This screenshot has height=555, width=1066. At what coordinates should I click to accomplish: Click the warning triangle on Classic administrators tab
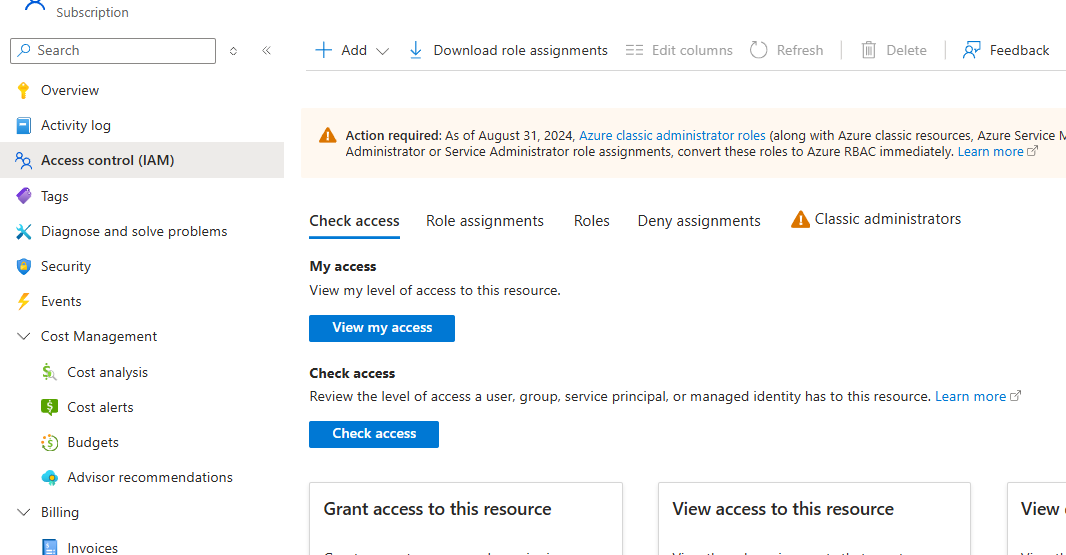pyautogui.click(x=800, y=220)
